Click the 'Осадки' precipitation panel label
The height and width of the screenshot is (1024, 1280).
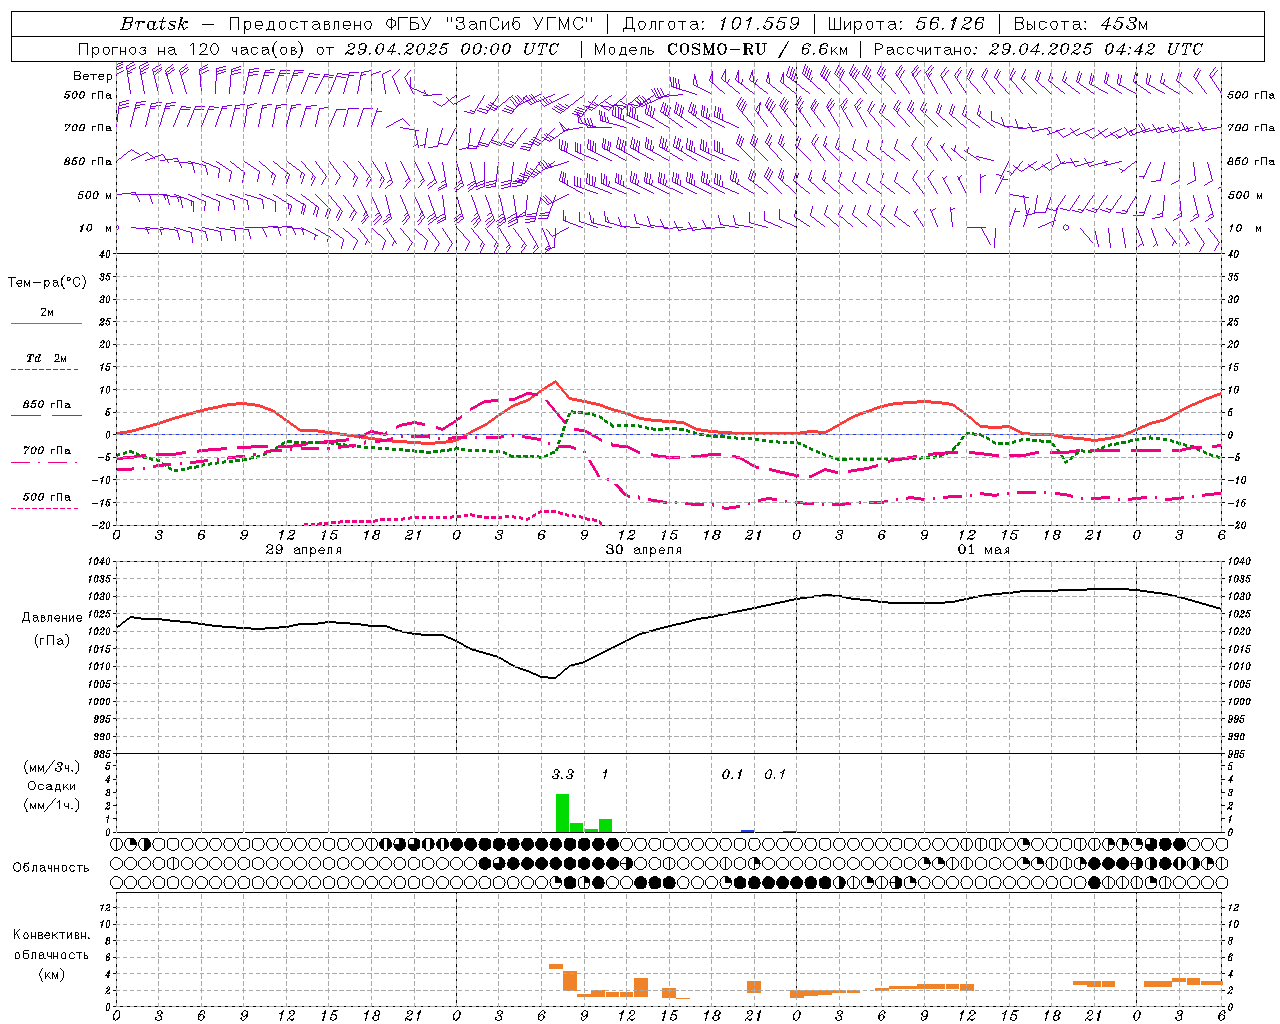52,786
